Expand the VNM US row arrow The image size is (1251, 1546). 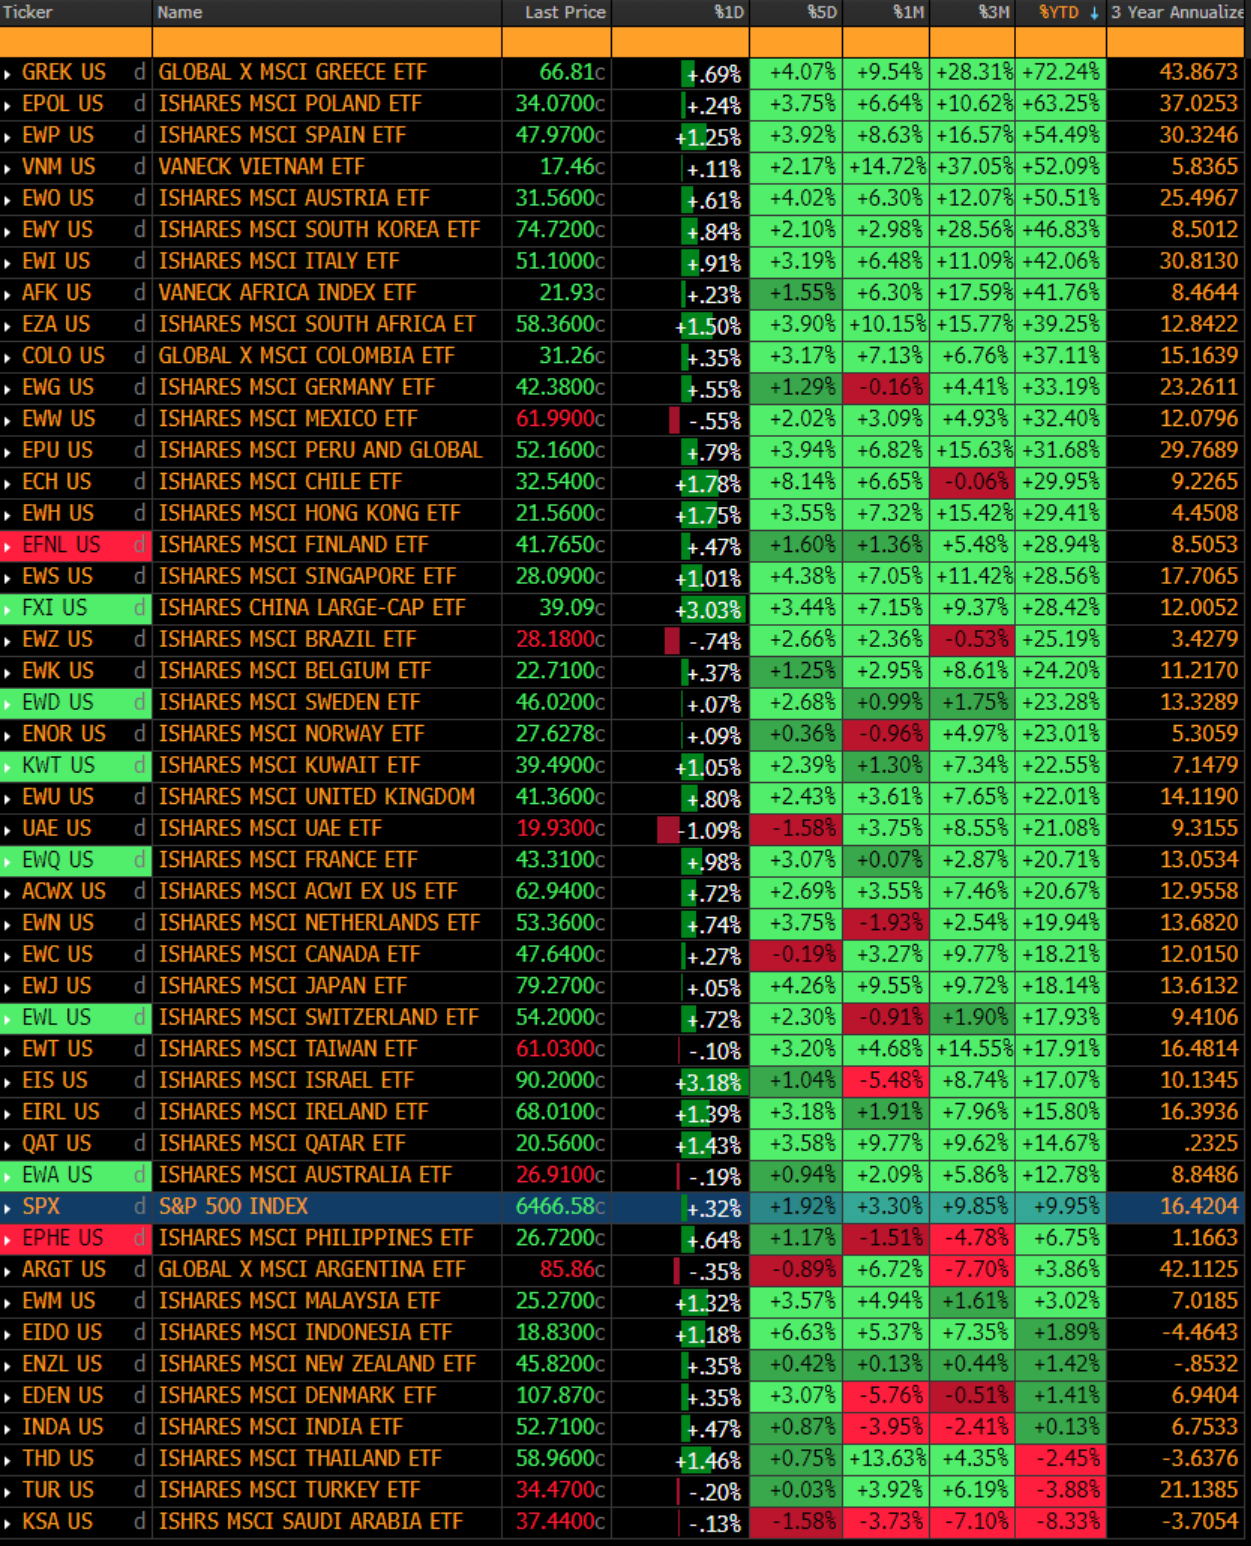click(8, 168)
